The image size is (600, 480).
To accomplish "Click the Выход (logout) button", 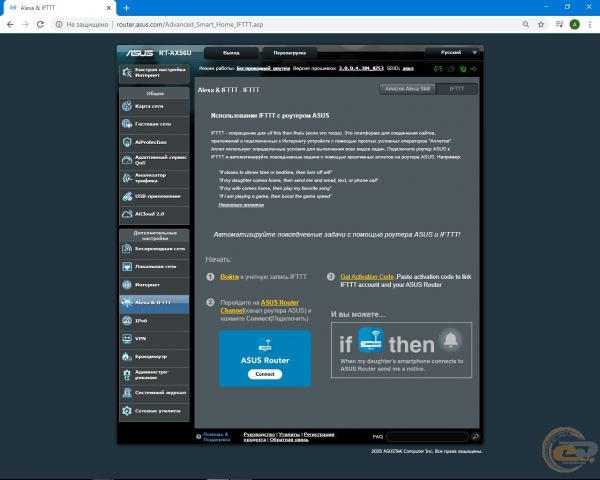I will click(231, 53).
